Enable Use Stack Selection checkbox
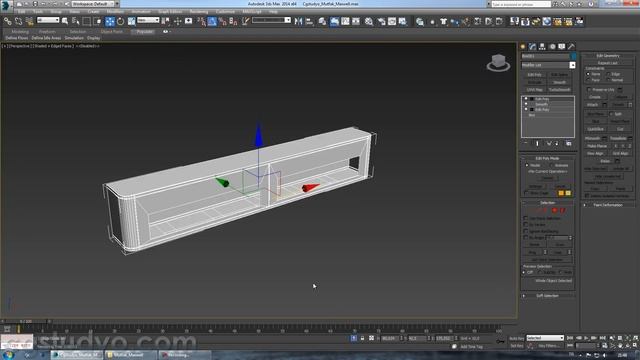This screenshot has height=360, width=640. click(526, 218)
